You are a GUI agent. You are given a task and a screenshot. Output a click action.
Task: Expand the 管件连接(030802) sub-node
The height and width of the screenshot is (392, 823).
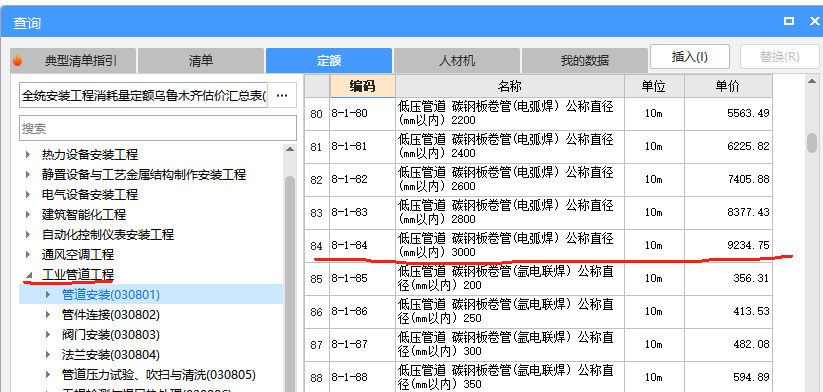point(48,315)
